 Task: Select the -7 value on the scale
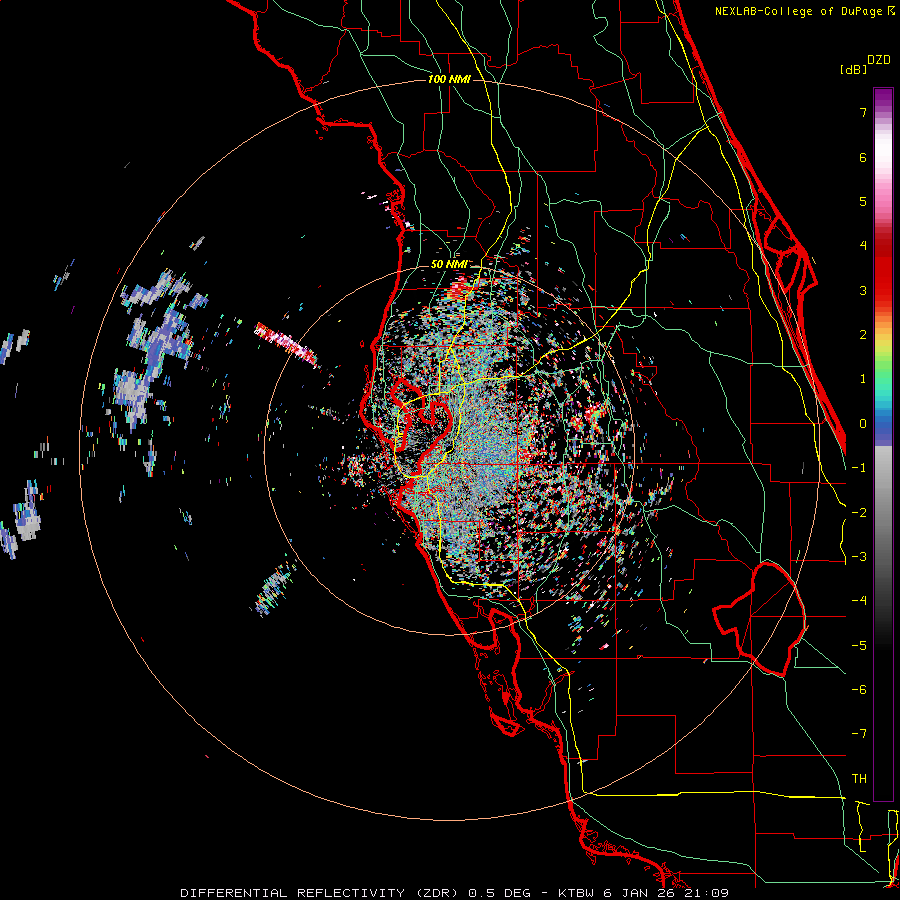859,734
